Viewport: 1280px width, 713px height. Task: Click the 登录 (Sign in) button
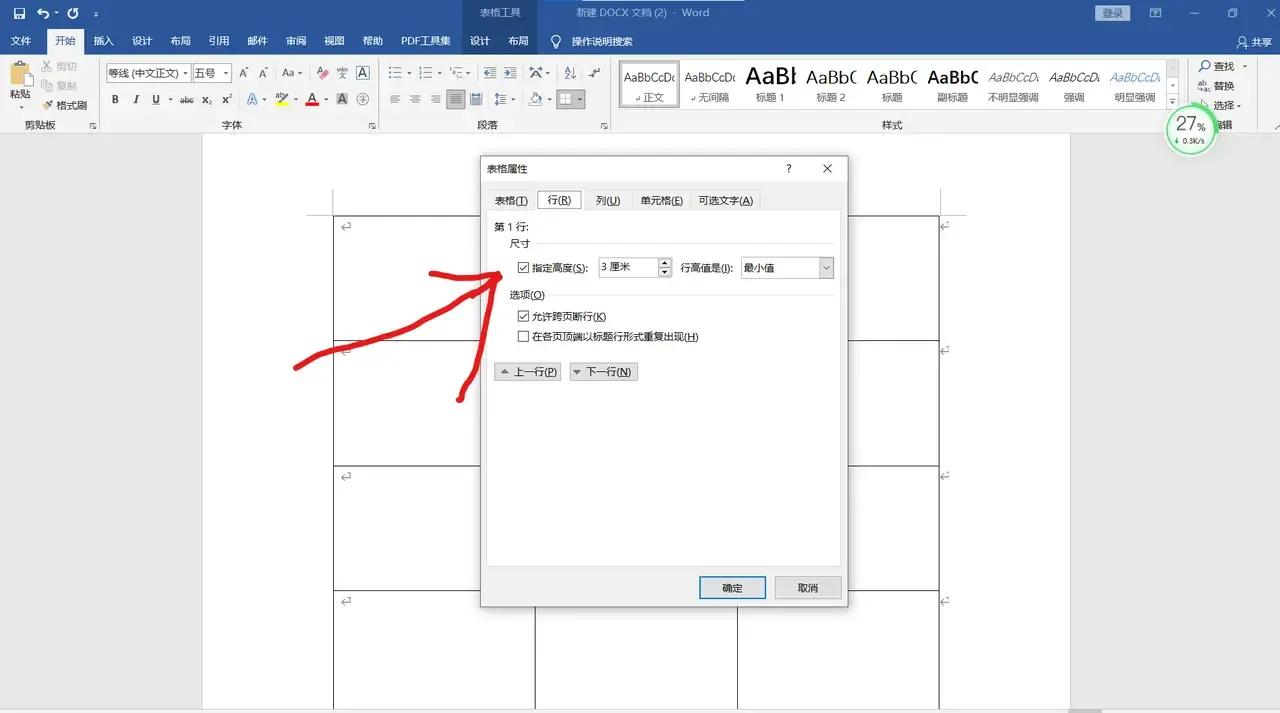tap(1112, 13)
